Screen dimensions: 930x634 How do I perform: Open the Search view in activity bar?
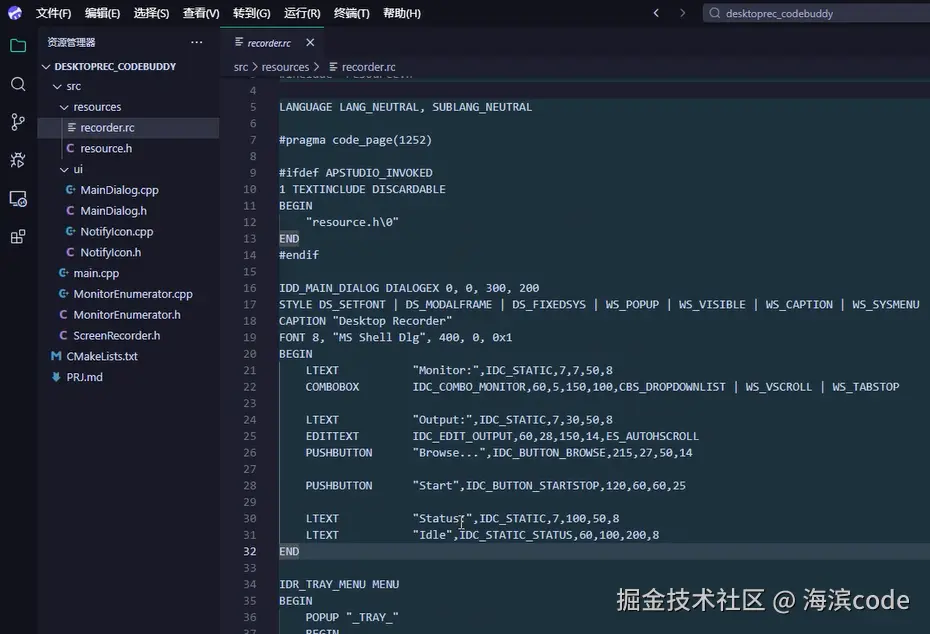pyautogui.click(x=18, y=84)
